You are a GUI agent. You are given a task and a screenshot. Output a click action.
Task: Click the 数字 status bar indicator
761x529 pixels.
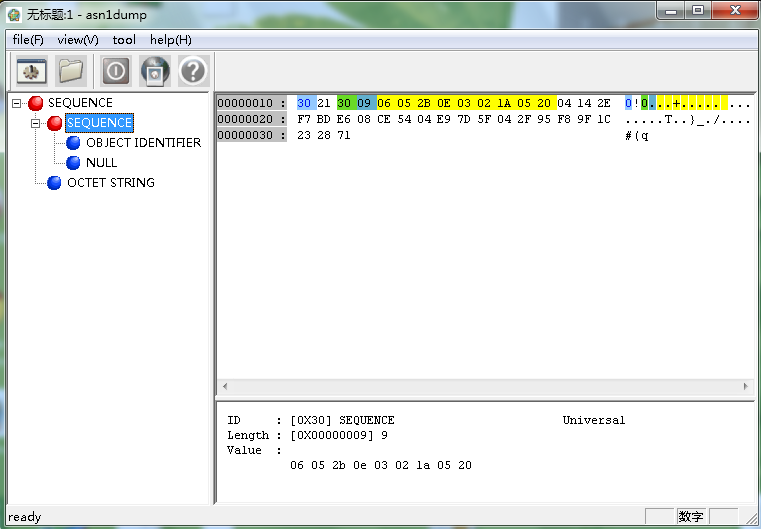click(x=691, y=516)
